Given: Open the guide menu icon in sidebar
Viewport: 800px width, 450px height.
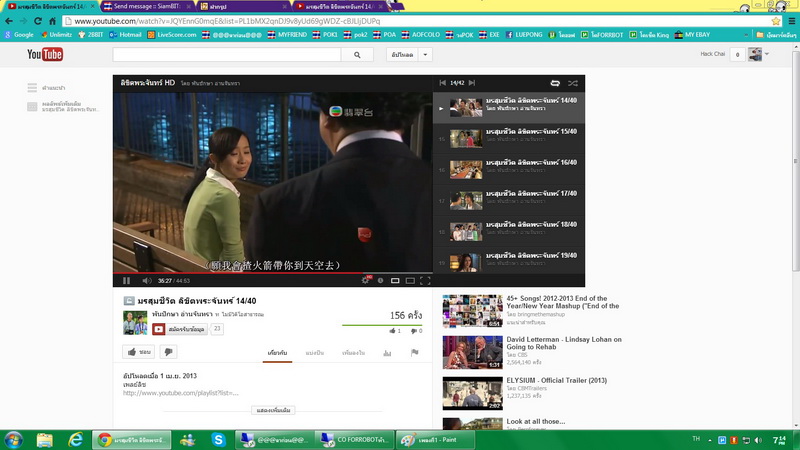Looking at the screenshot, I should 32,88.
